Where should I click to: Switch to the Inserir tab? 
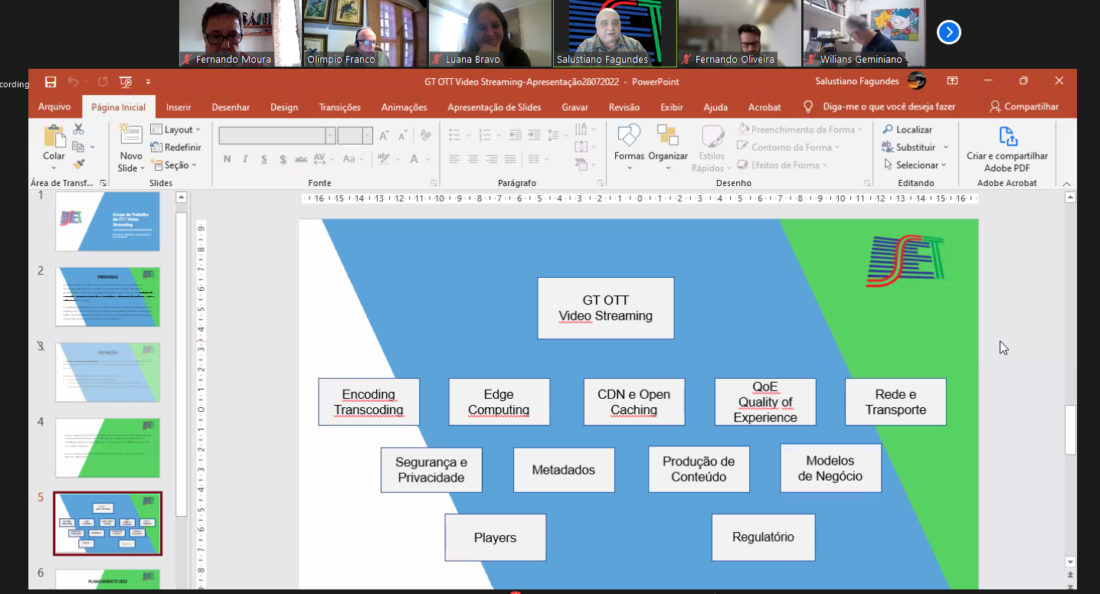pyautogui.click(x=178, y=107)
